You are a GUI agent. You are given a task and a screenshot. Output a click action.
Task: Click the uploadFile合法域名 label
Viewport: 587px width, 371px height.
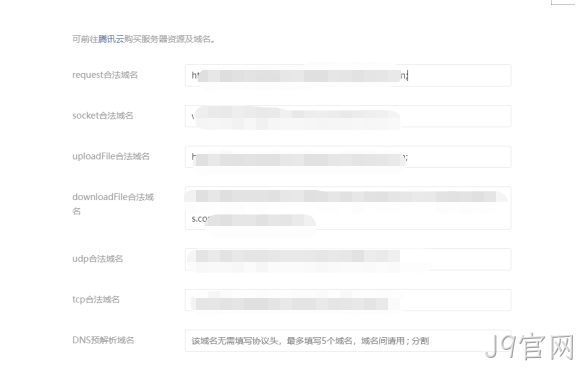[111, 156]
